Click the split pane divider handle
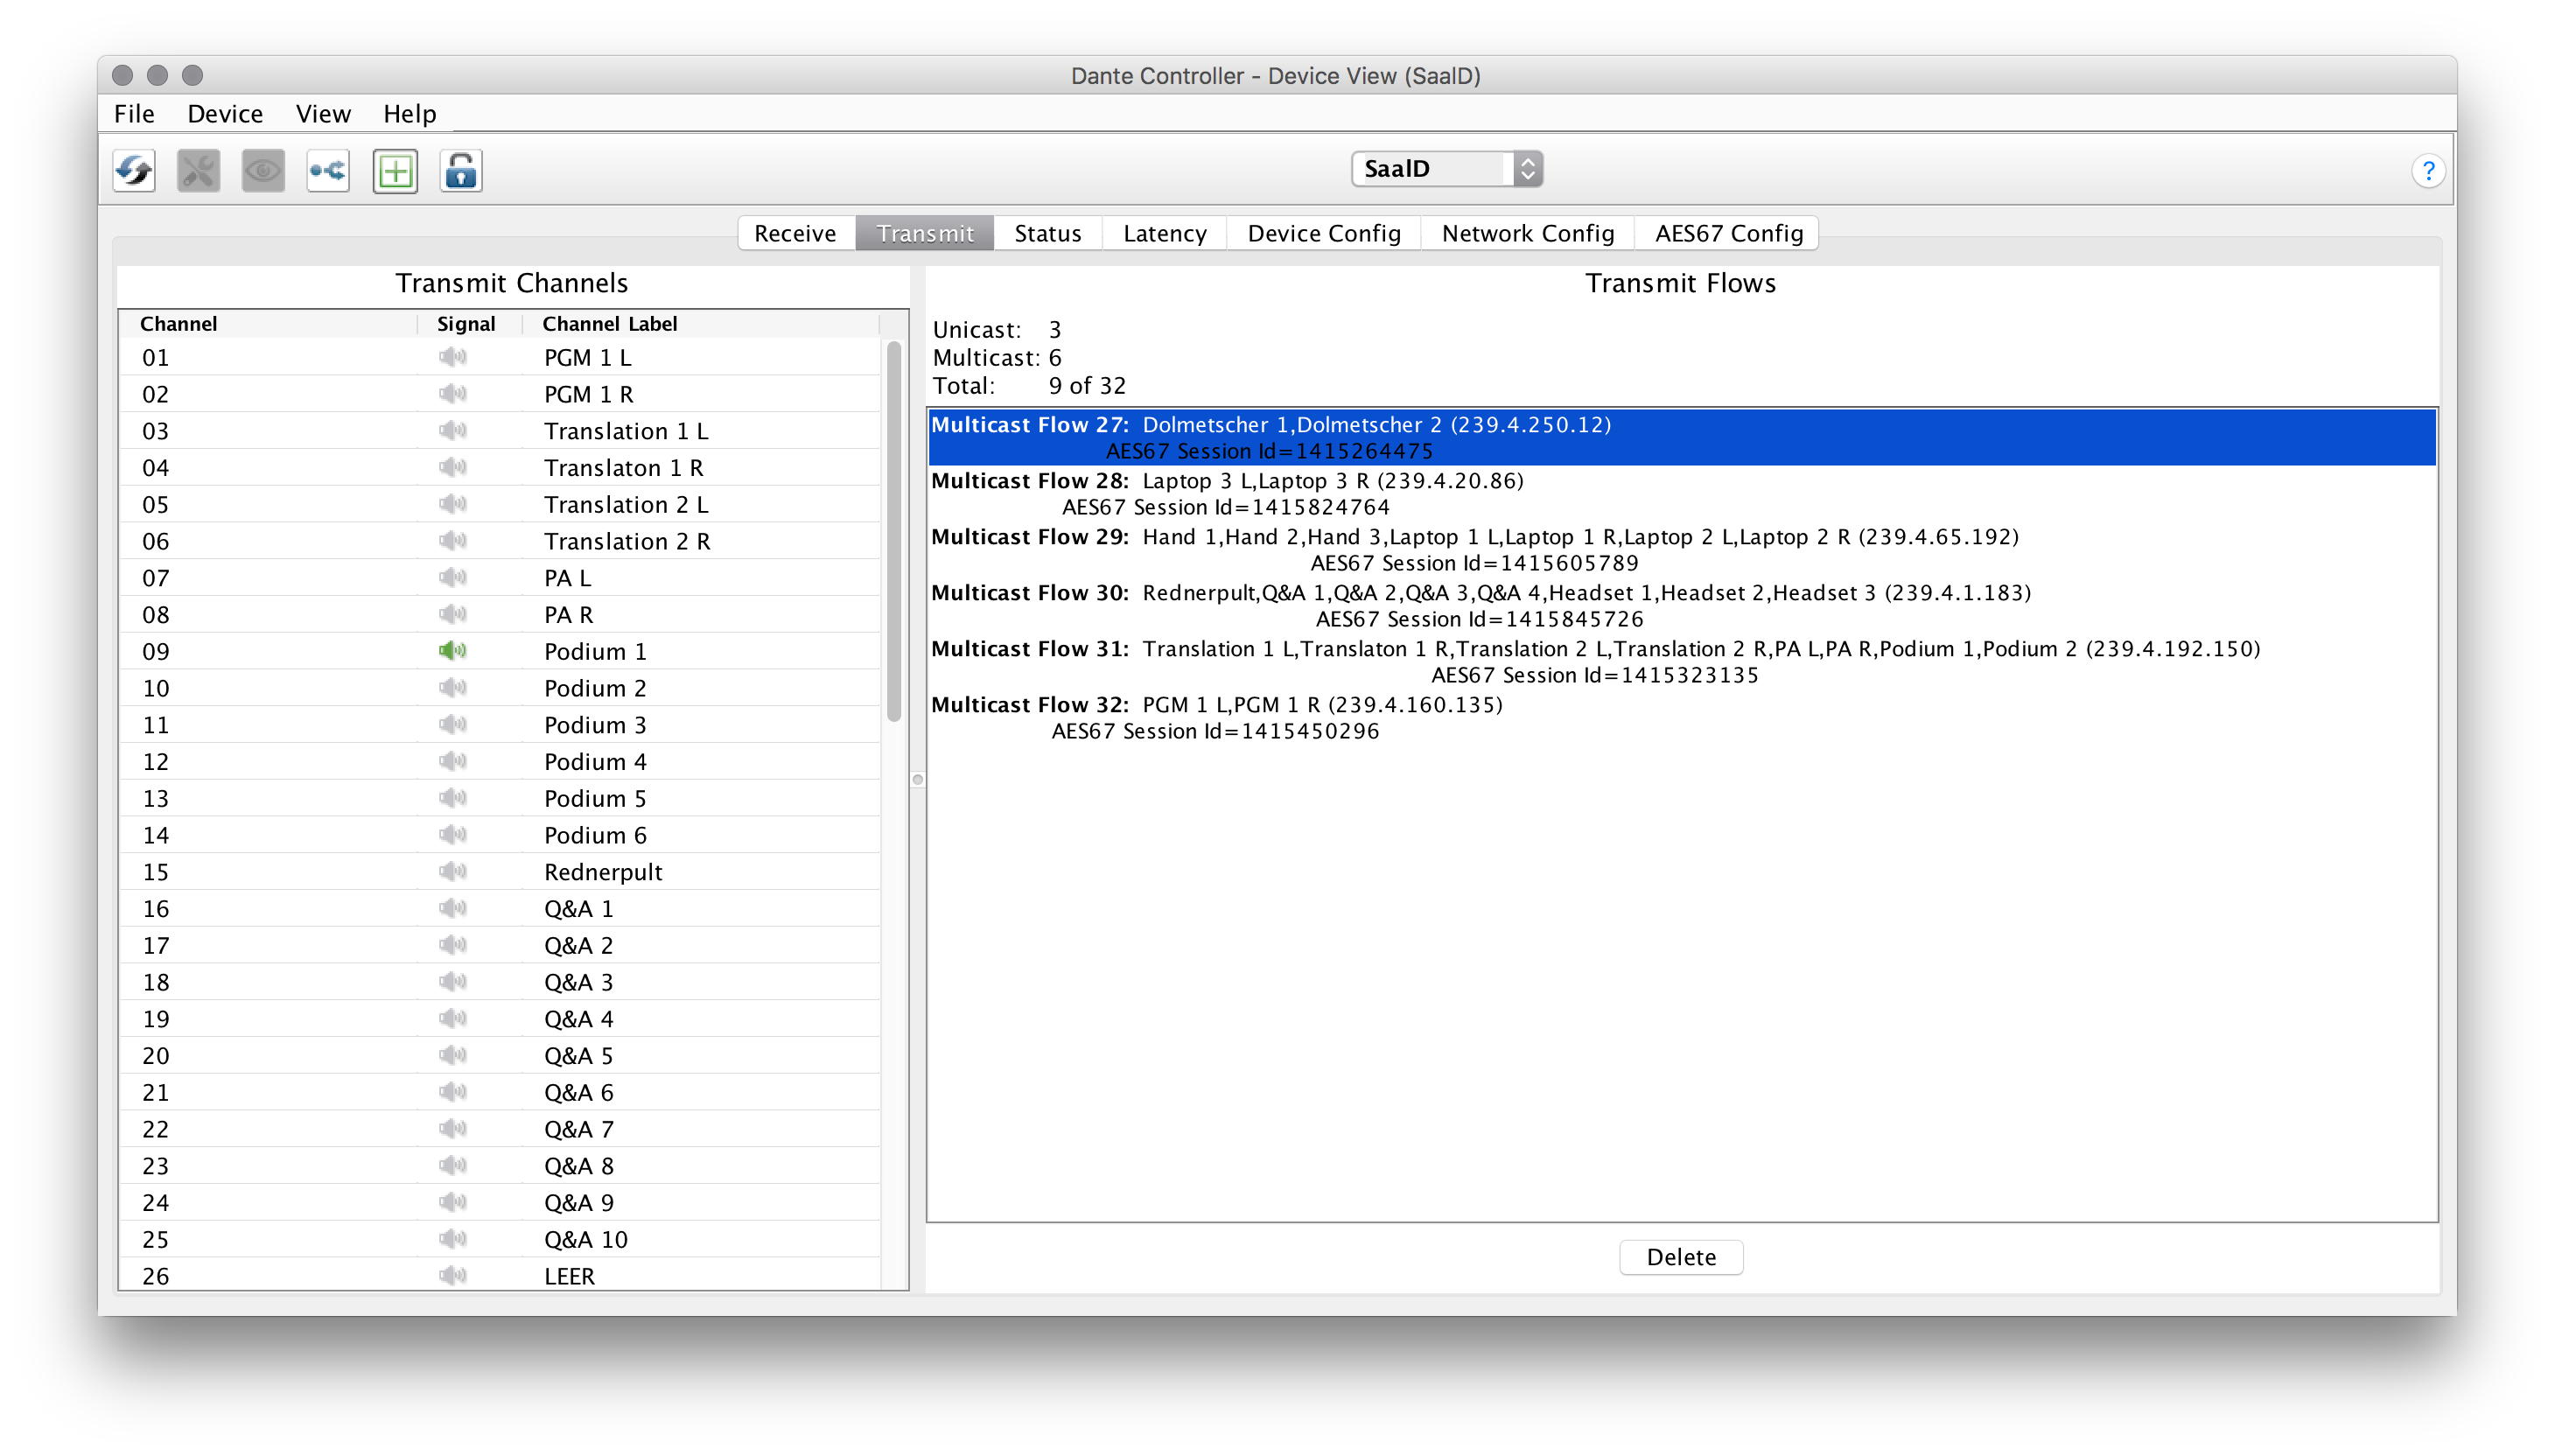This screenshot has width=2555, height=1456. (x=917, y=780)
